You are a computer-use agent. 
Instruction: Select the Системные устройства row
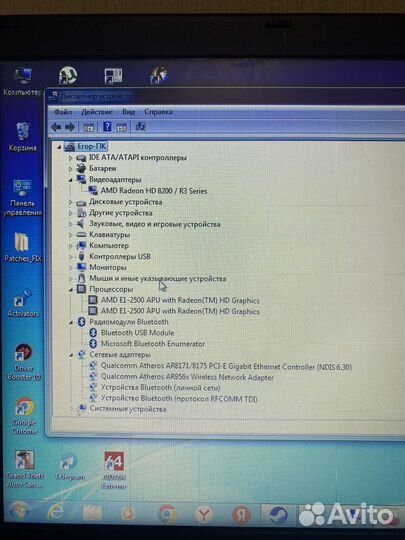(128, 409)
